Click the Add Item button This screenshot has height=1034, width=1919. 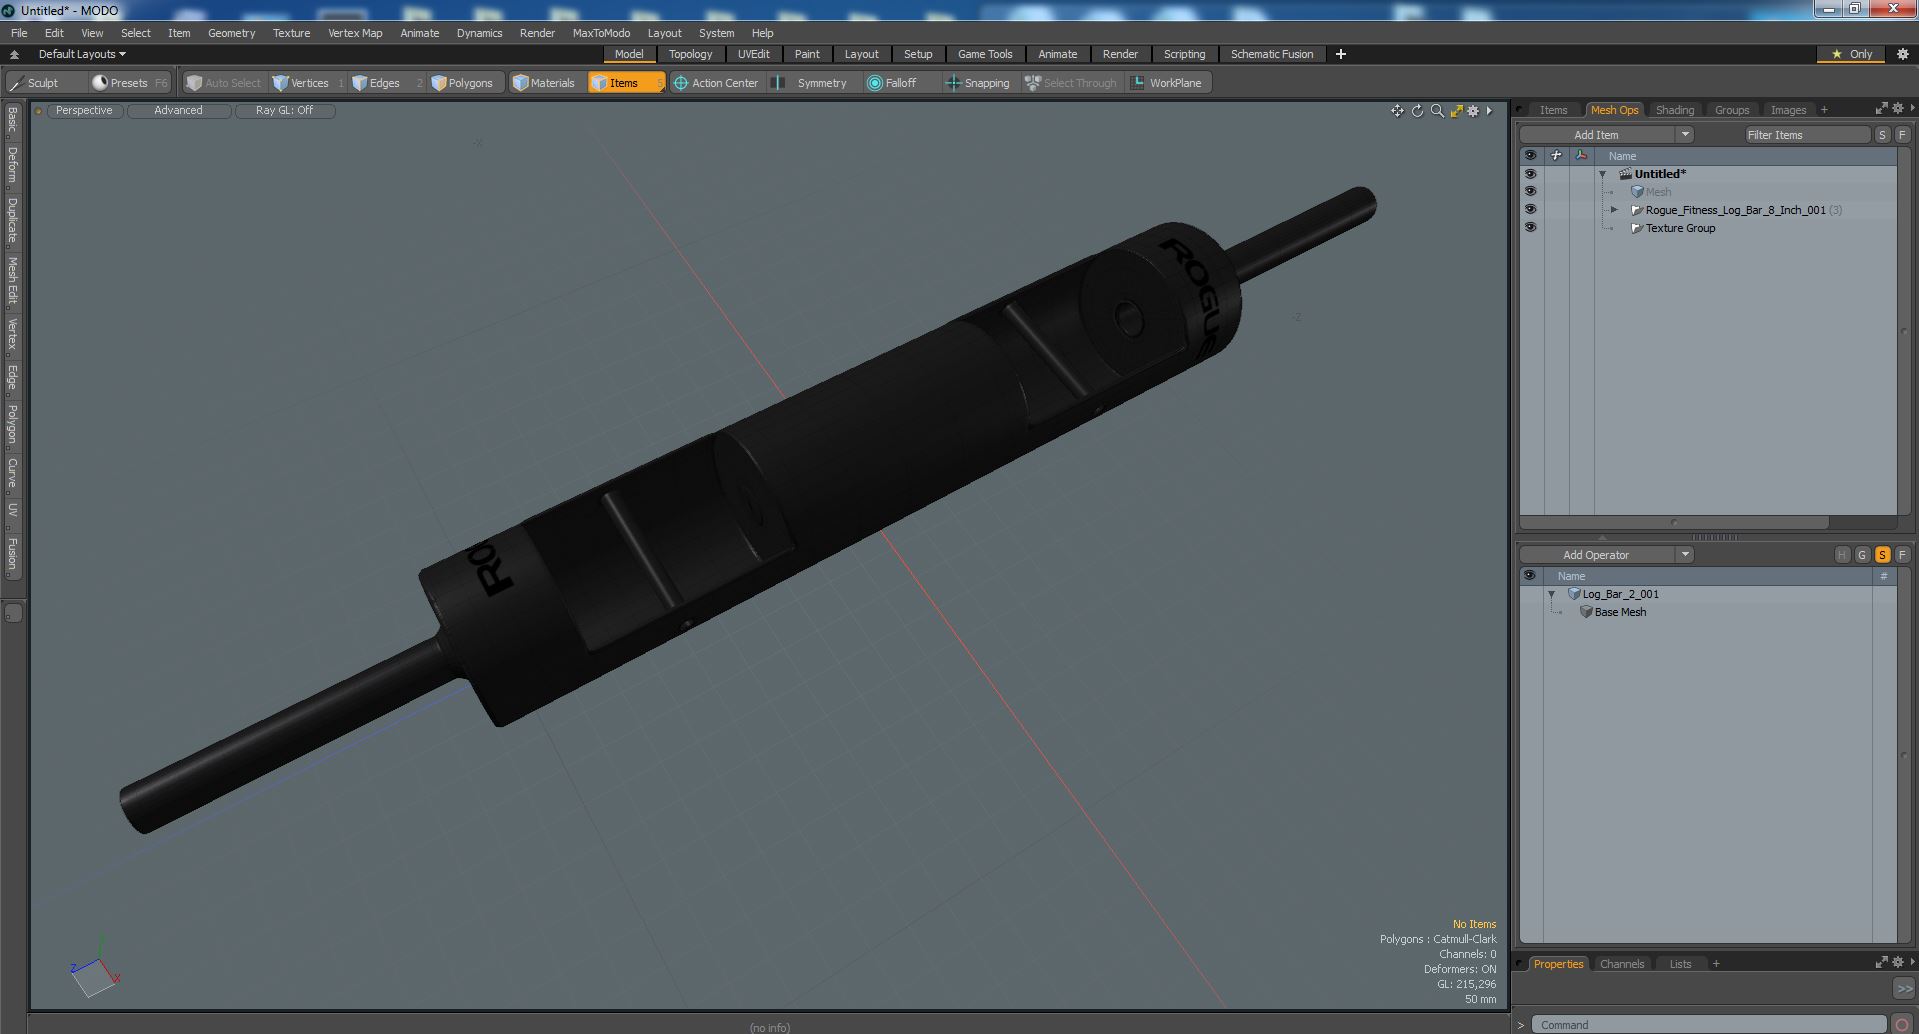click(1595, 135)
